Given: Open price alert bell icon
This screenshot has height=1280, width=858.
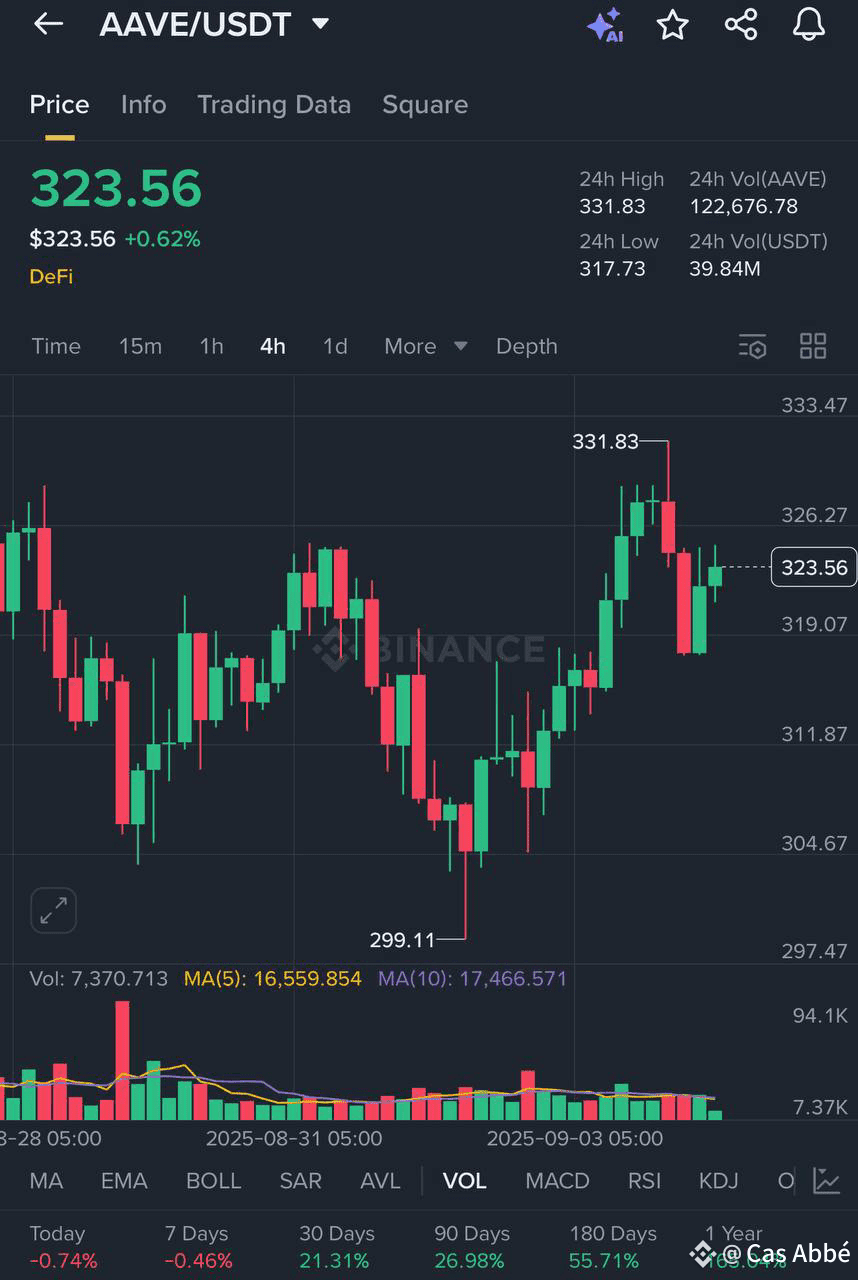Looking at the screenshot, I should 808,25.
